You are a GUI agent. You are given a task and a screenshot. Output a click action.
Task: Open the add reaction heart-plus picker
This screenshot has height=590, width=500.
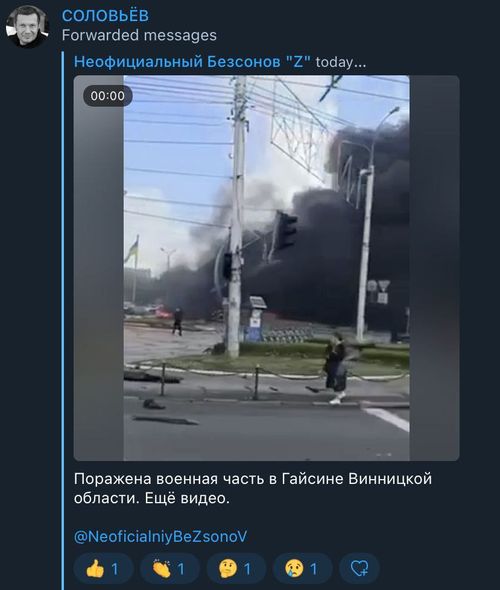(x=359, y=569)
